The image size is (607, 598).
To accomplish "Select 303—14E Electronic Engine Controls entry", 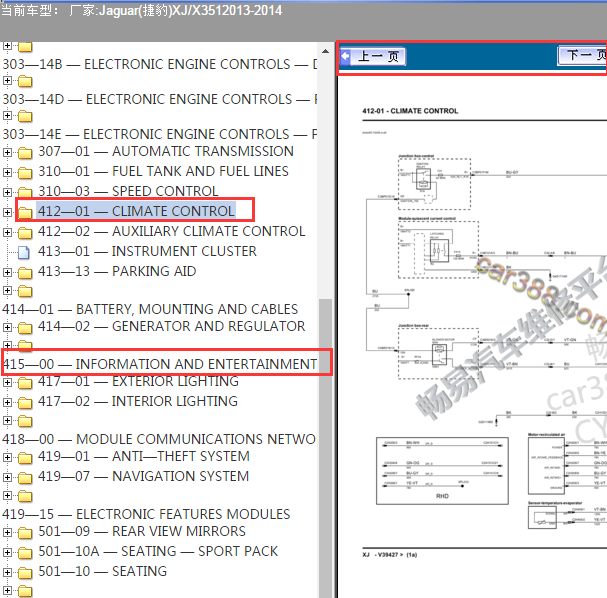I will [159, 134].
